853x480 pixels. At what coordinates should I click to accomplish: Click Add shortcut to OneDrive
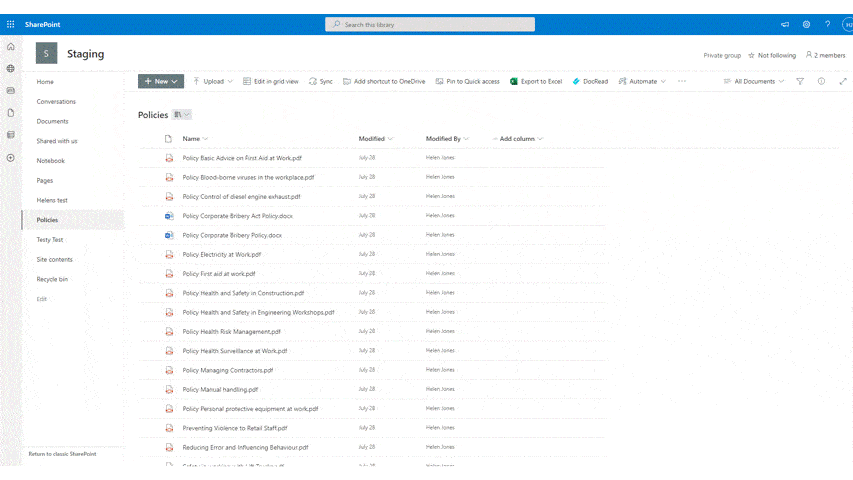click(x=384, y=82)
